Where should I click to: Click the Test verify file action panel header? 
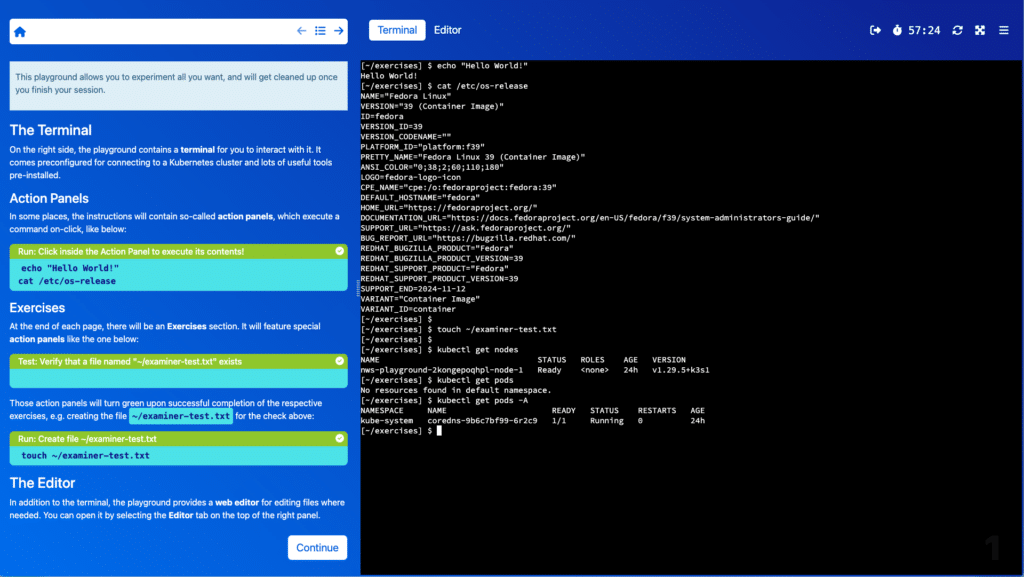[x=170, y=361]
